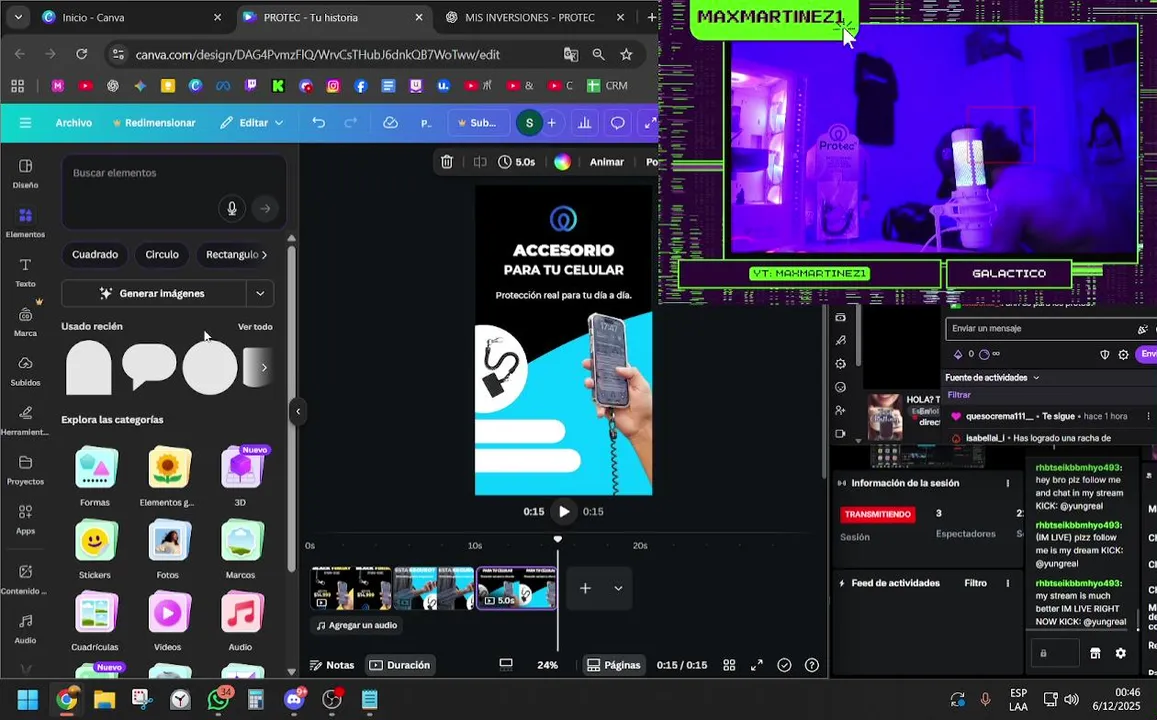Select the Círculo shape chip
The image size is (1157, 720).
(x=162, y=255)
